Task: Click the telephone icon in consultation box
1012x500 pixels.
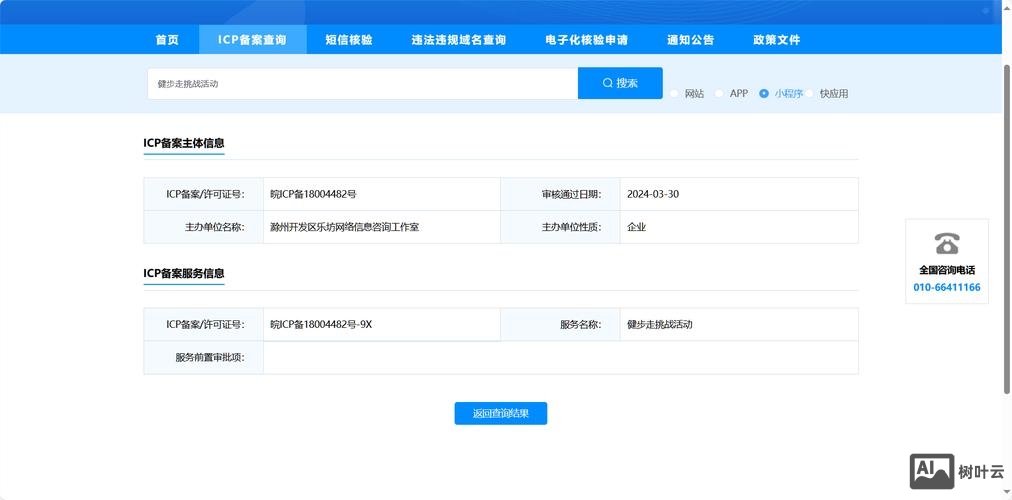Action: [947, 244]
